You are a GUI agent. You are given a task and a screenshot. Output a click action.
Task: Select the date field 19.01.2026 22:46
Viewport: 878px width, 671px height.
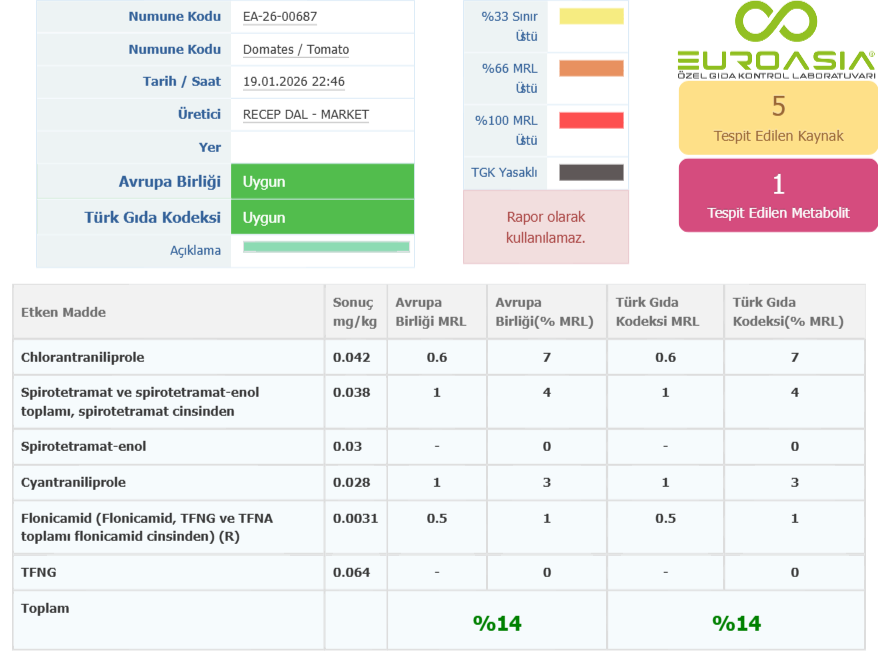(x=294, y=82)
